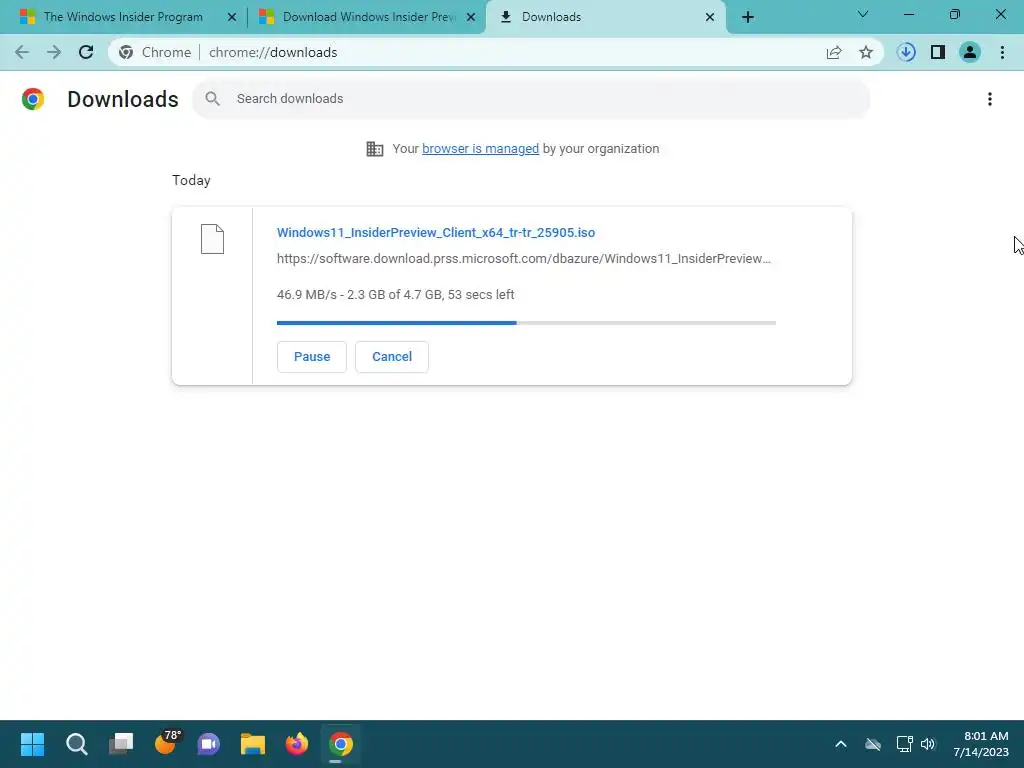Click the share page icon in address bar

tap(834, 52)
